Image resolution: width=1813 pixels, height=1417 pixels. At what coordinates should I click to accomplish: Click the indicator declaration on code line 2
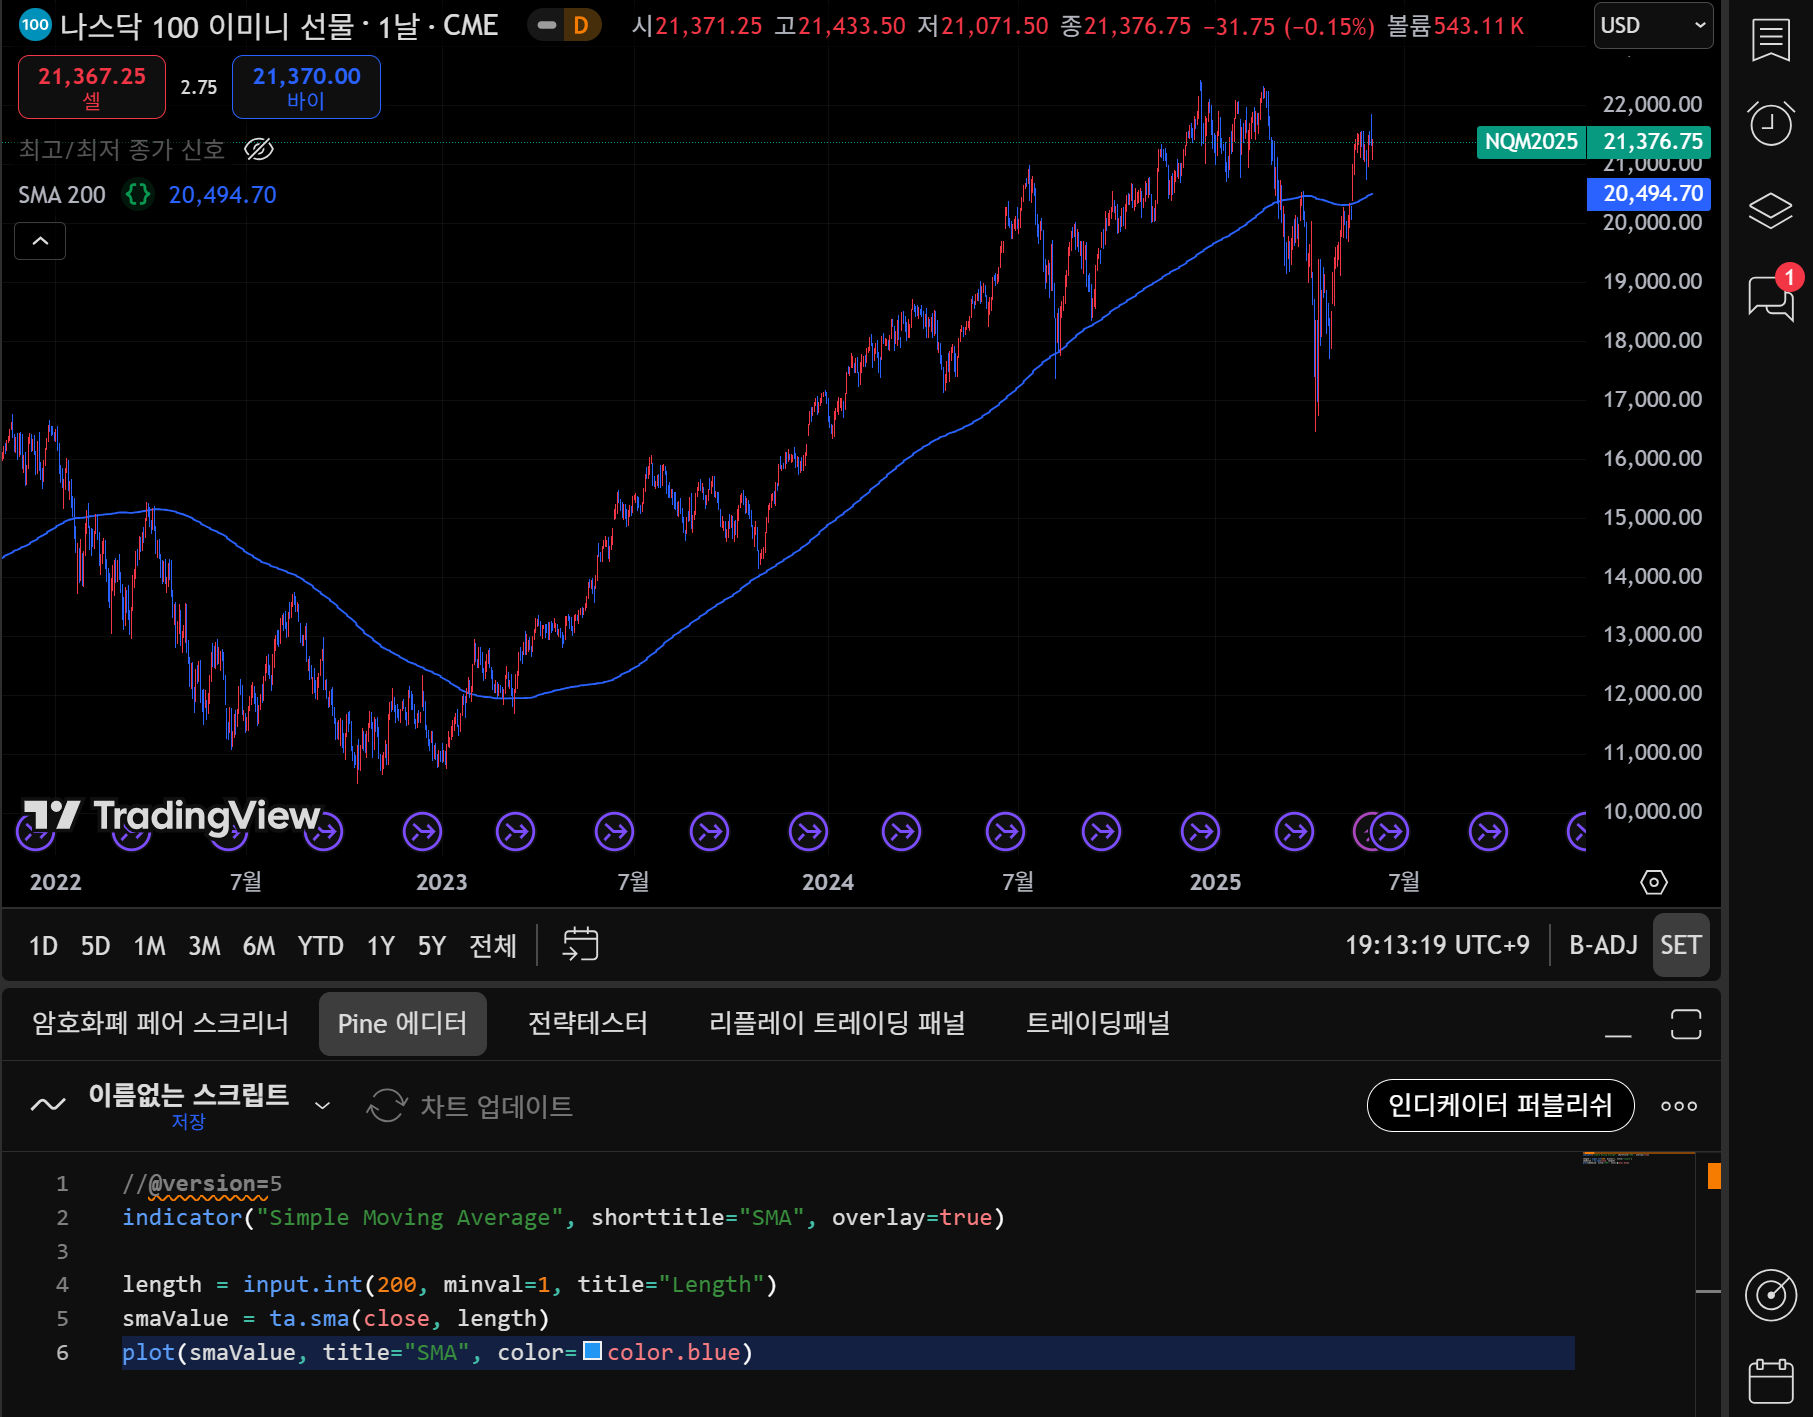click(x=563, y=1217)
